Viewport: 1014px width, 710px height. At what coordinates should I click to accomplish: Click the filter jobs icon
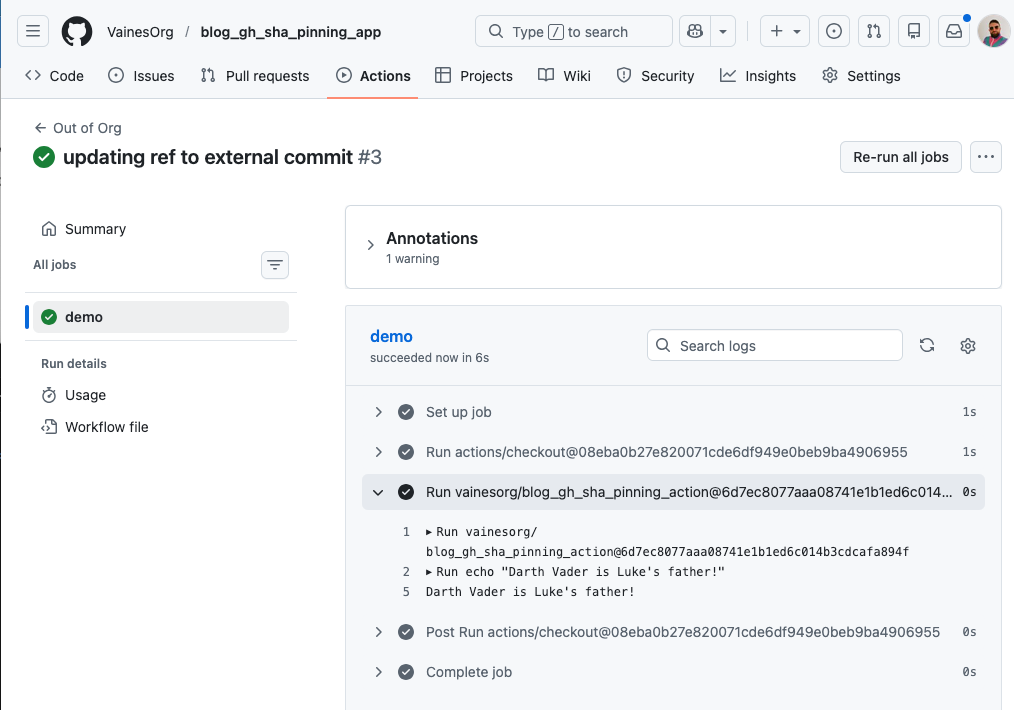point(275,265)
